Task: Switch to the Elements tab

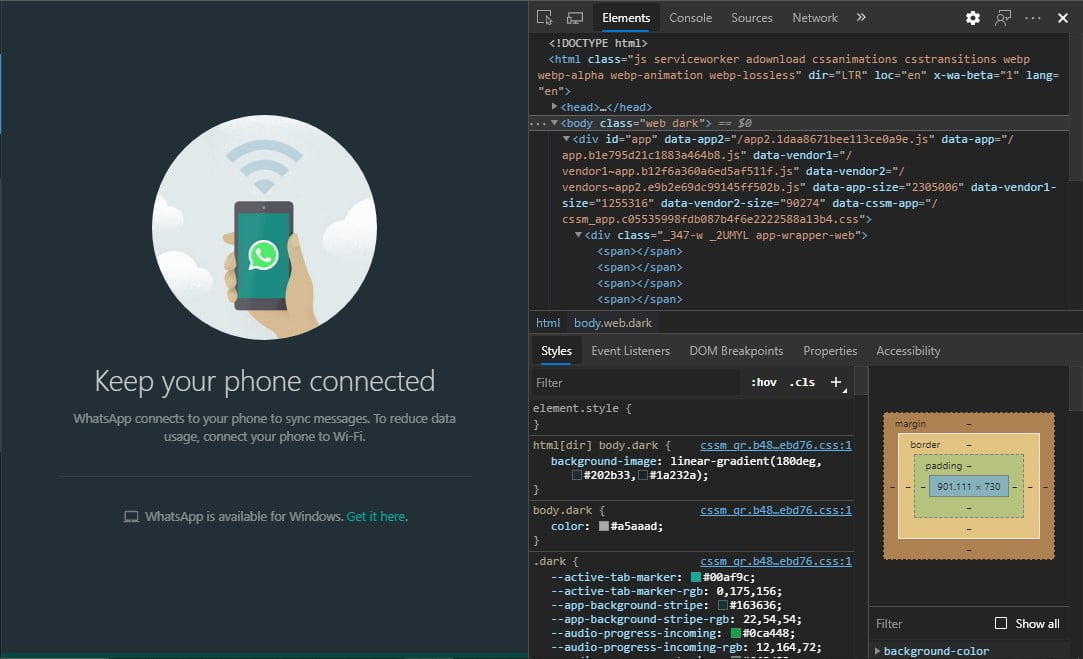Action: pos(626,18)
